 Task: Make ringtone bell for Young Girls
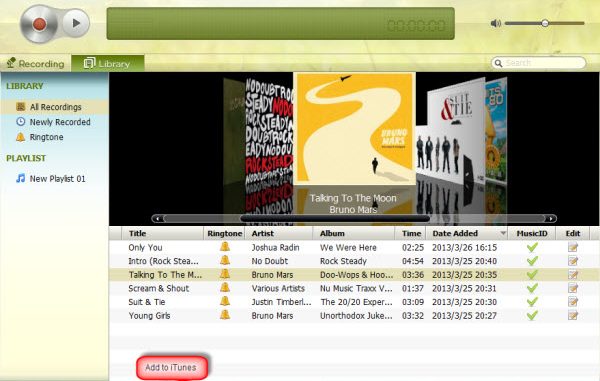(x=225, y=315)
